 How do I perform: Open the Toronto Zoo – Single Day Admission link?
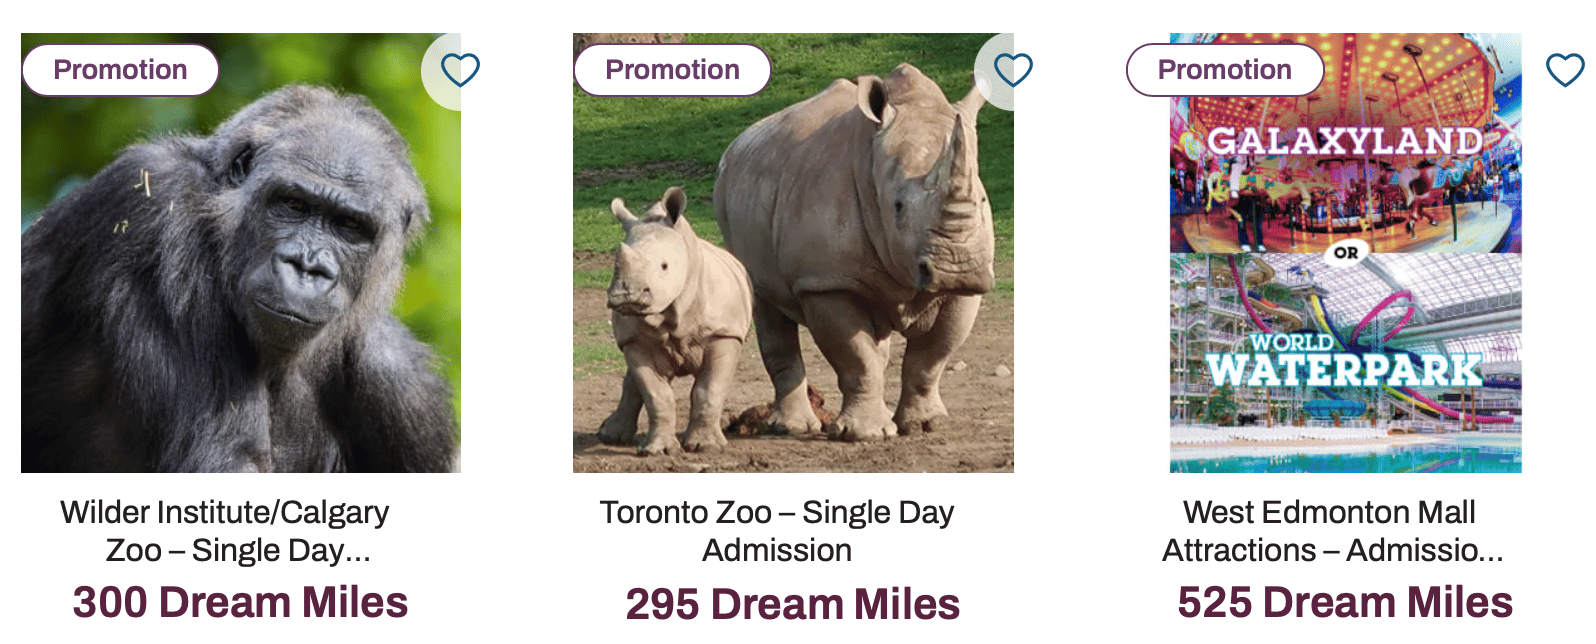click(x=777, y=531)
